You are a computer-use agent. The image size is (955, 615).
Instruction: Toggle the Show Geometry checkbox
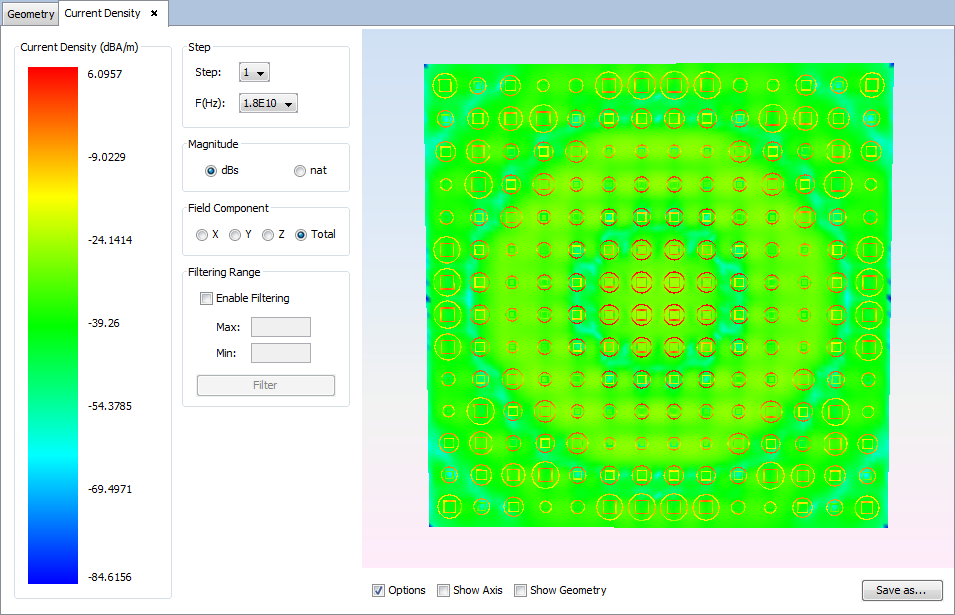pos(520,590)
